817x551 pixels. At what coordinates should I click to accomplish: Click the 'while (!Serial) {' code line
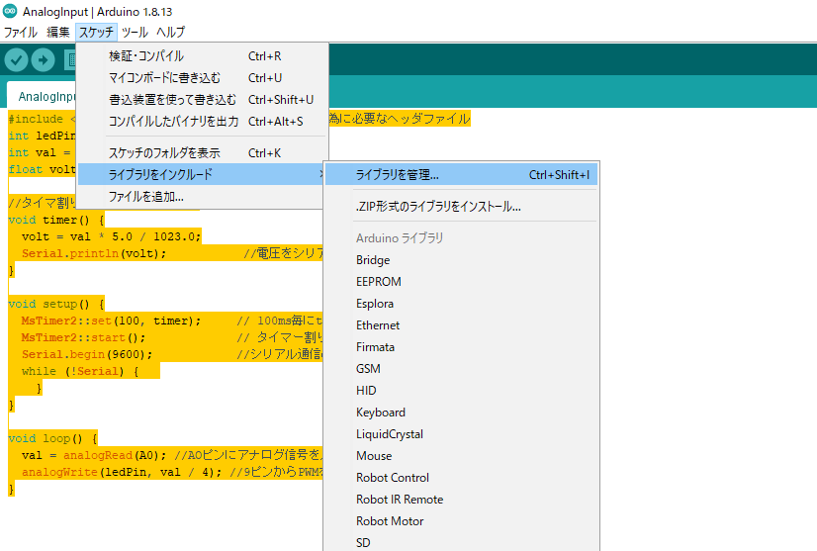[x=80, y=371]
